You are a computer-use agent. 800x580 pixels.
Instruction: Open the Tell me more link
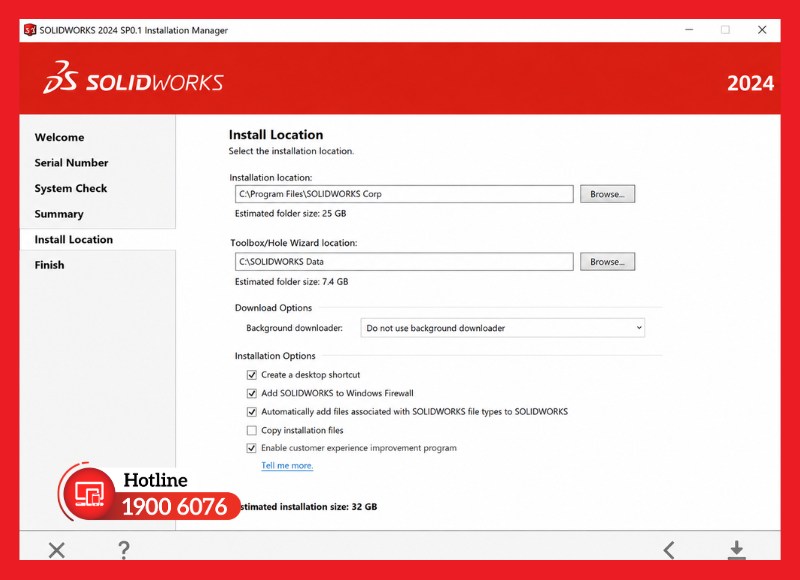287,465
